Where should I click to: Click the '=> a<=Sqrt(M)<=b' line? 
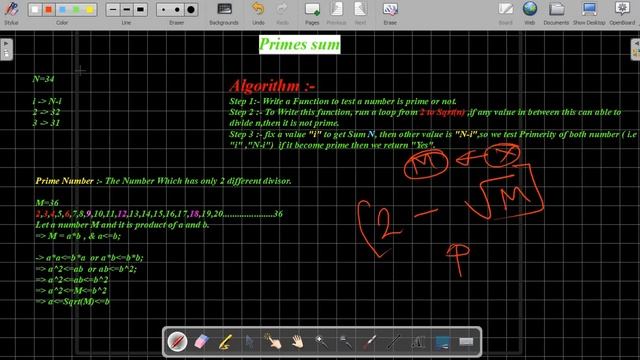coord(73,302)
